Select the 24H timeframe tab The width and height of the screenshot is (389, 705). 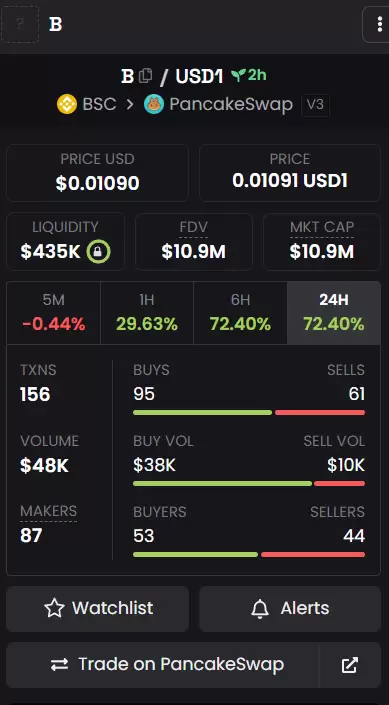pyautogui.click(x=334, y=313)
